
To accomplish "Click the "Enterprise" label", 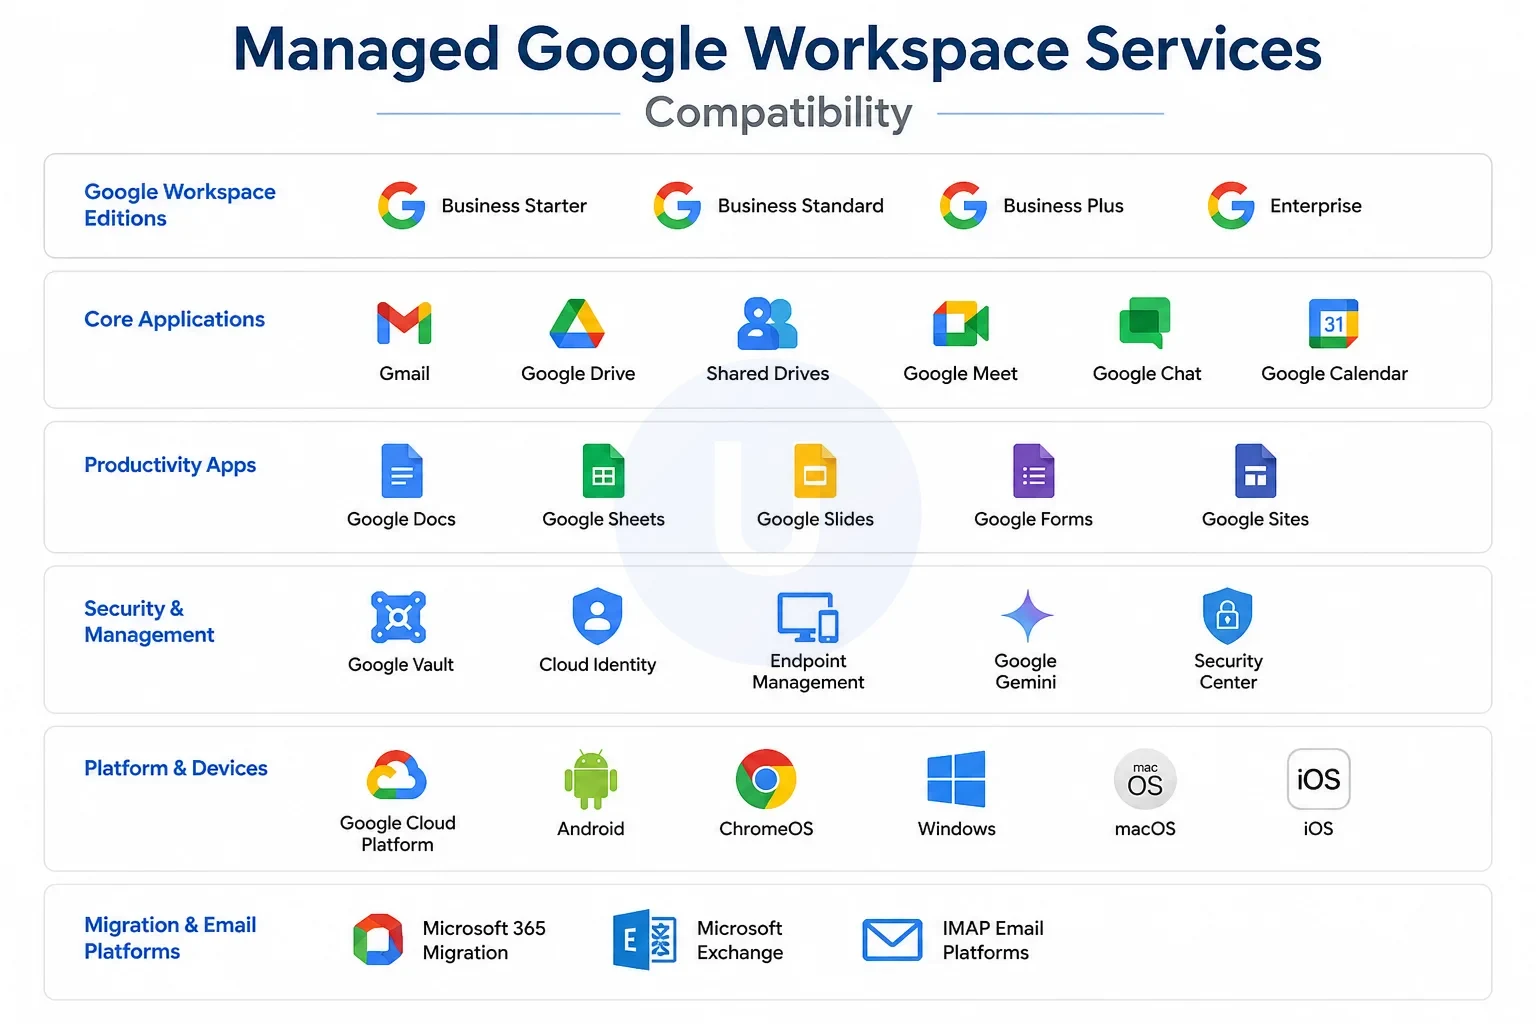I will click(1316, 206).
